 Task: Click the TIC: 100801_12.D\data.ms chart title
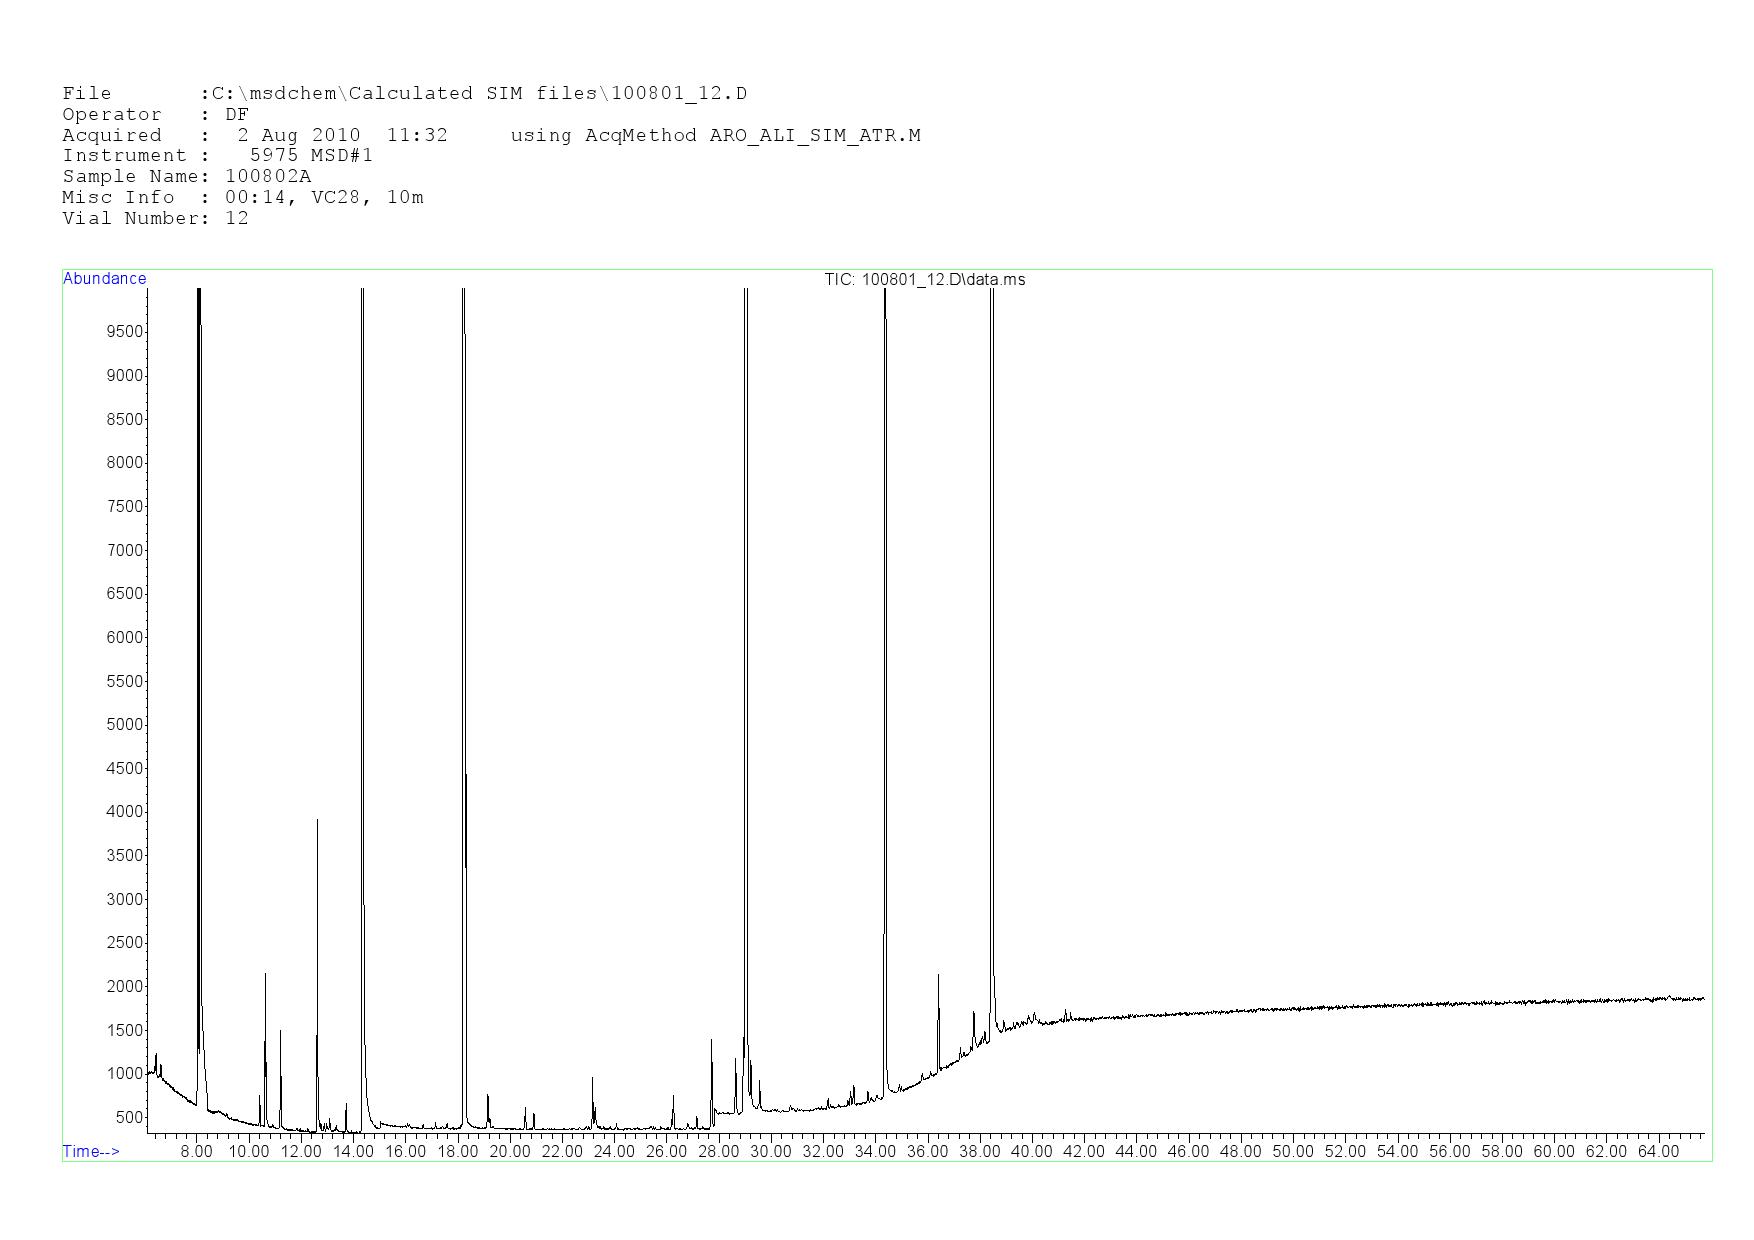pyautogui.click(x=924, y=280)
